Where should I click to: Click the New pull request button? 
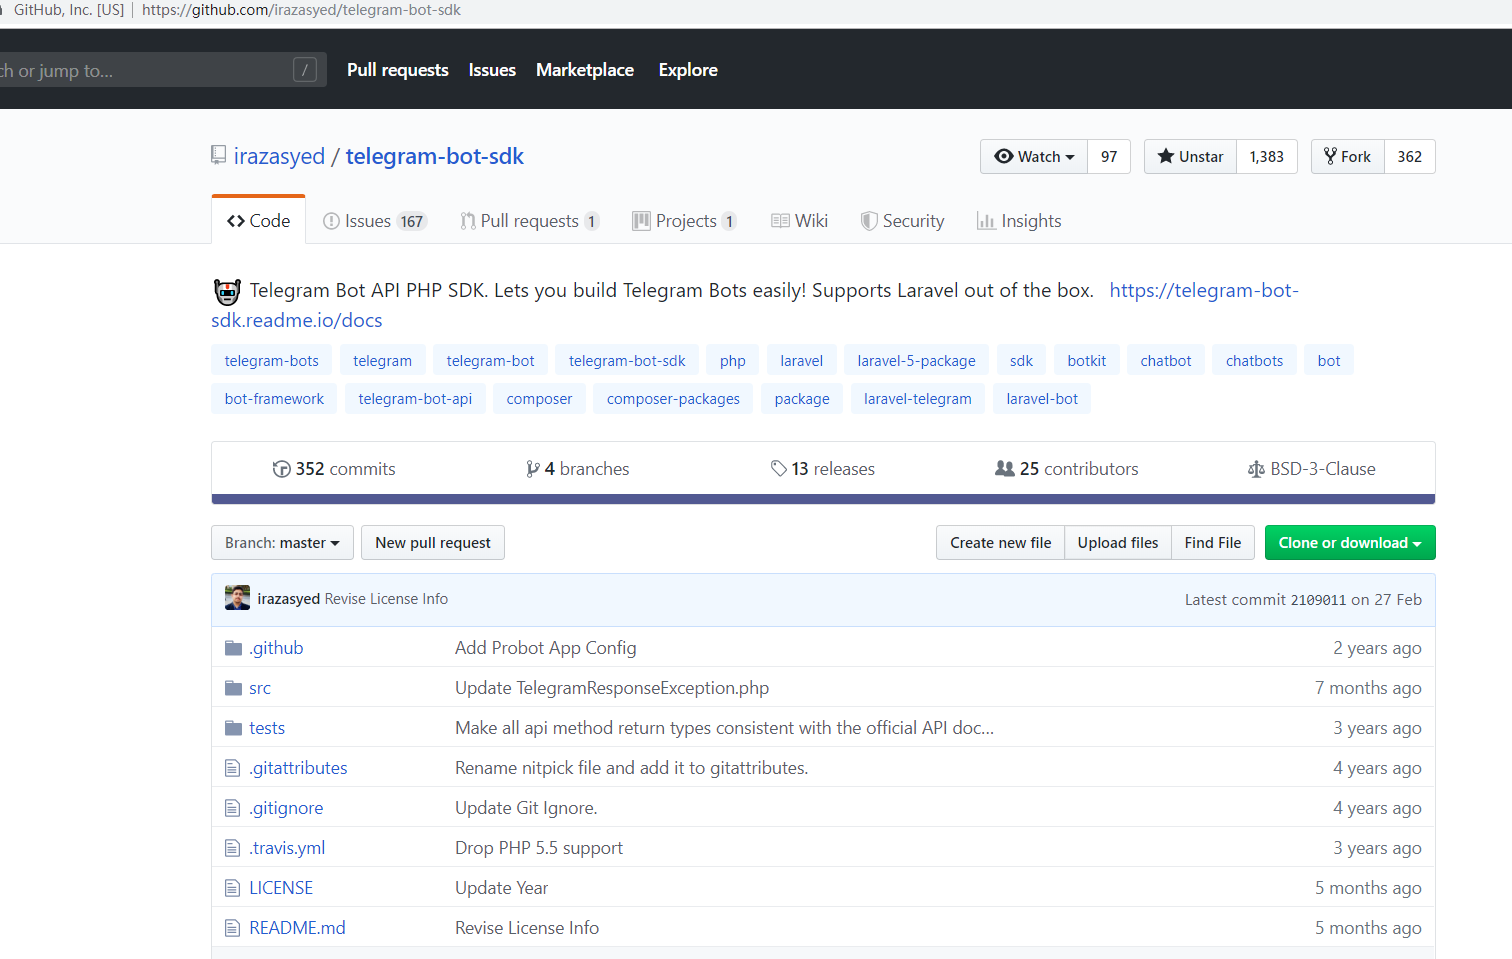[433, 543]
